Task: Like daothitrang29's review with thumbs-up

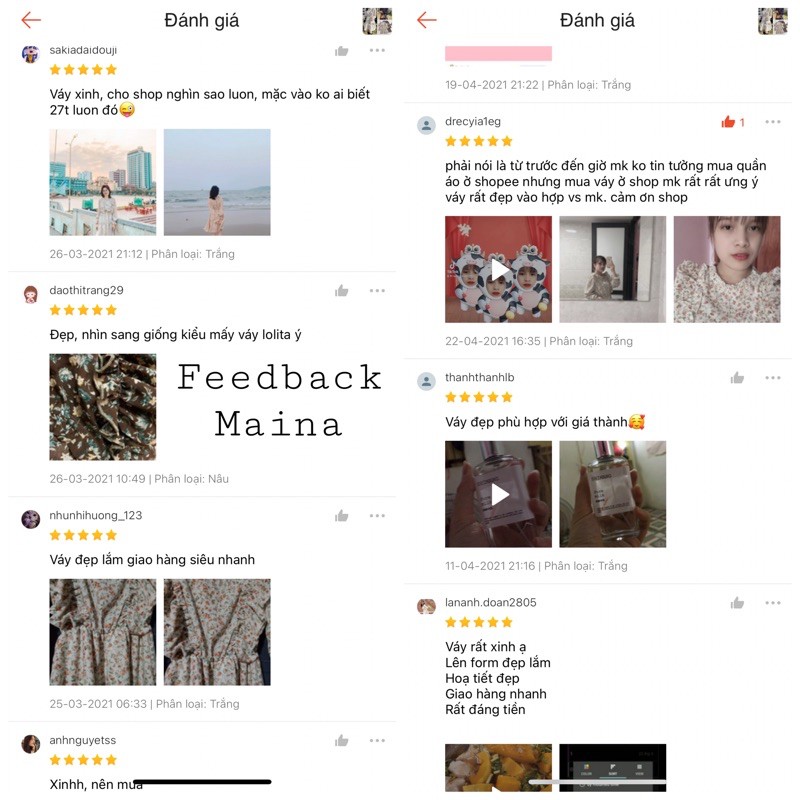Action: (x=341, y=291)
